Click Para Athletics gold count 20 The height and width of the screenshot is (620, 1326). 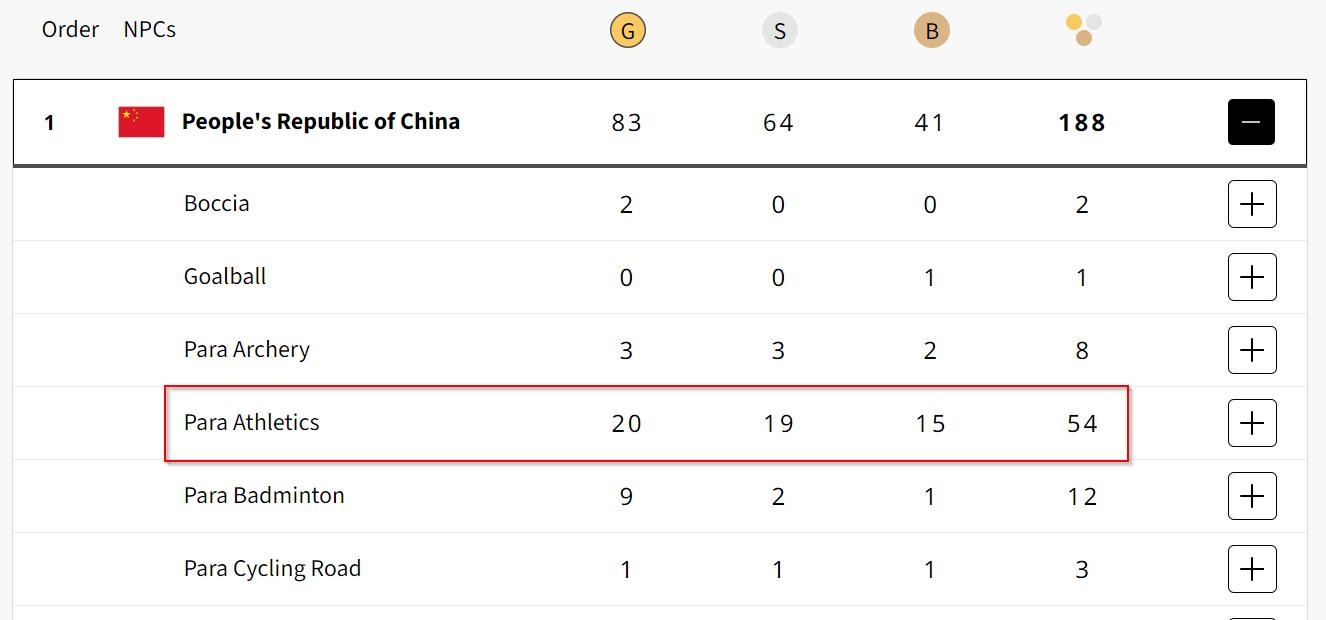(626, 424)
